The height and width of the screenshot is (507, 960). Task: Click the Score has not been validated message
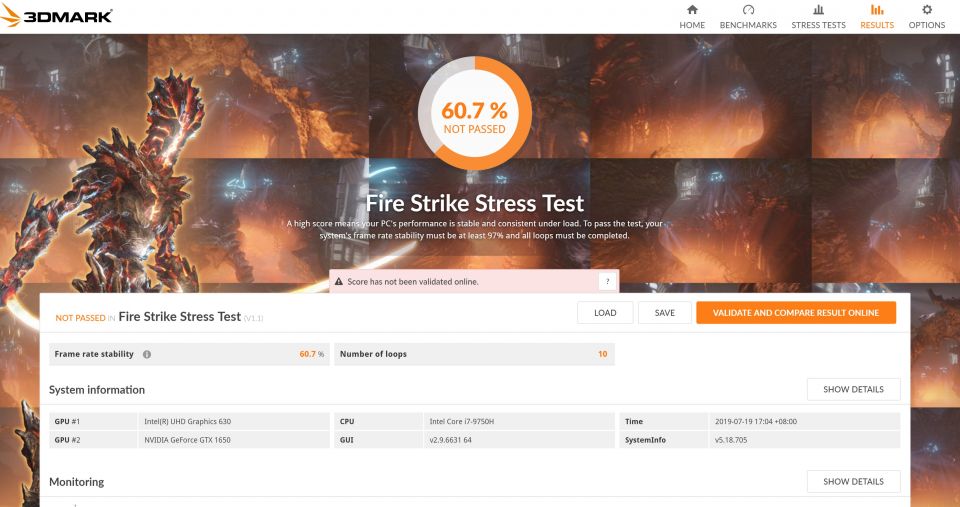413,282
